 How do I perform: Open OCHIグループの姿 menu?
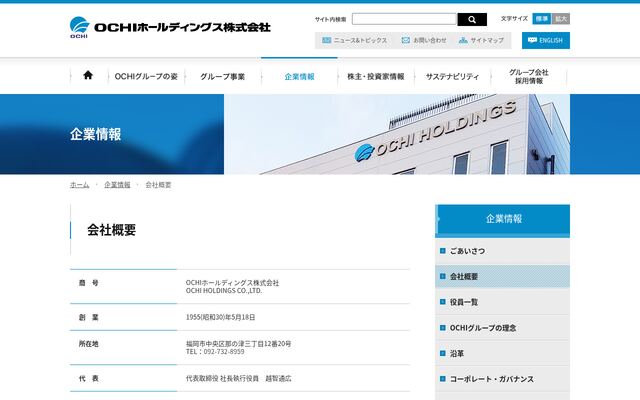(146, 76)
